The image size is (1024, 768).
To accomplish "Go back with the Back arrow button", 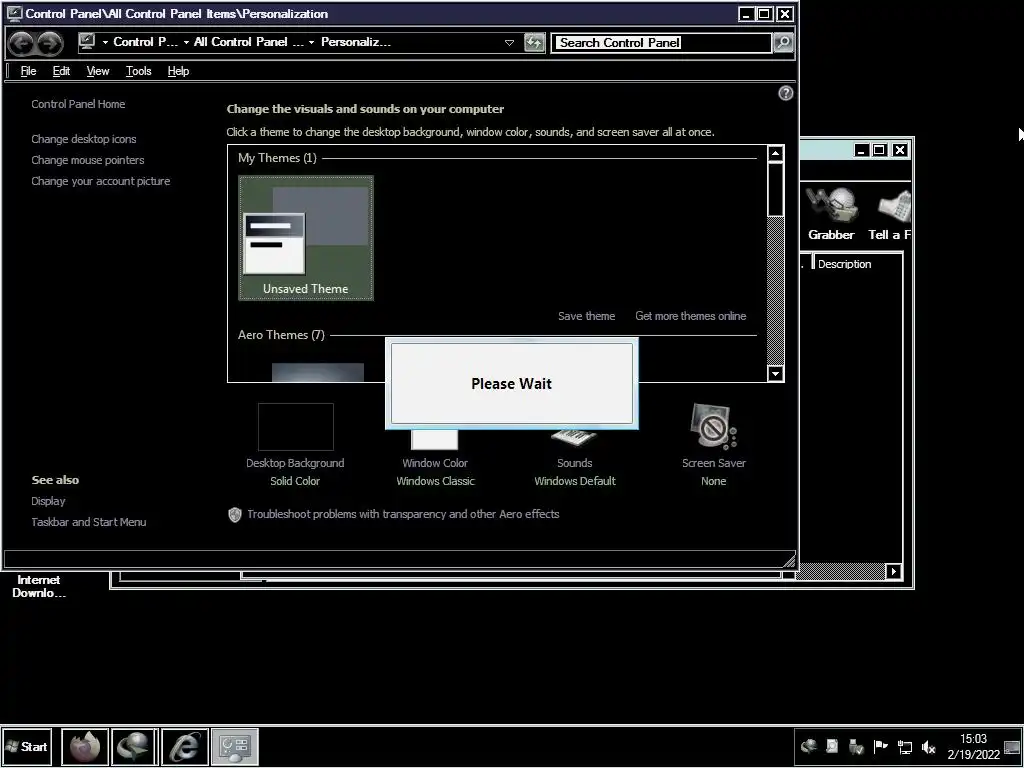I will coord(21,43).
